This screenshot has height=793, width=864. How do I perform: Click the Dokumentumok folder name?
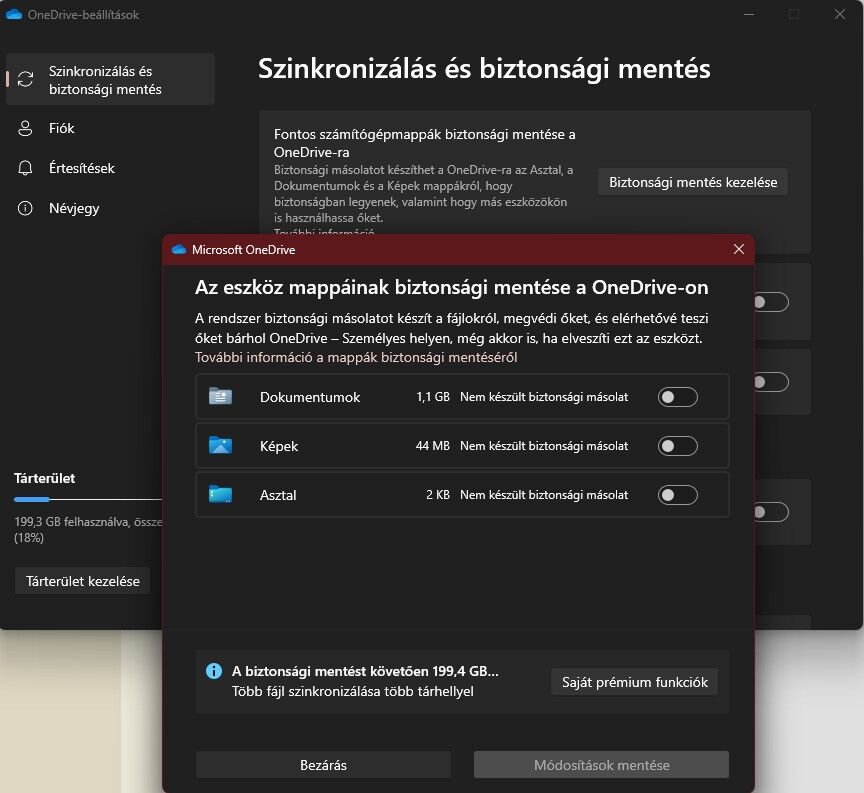tap(310, 397)
